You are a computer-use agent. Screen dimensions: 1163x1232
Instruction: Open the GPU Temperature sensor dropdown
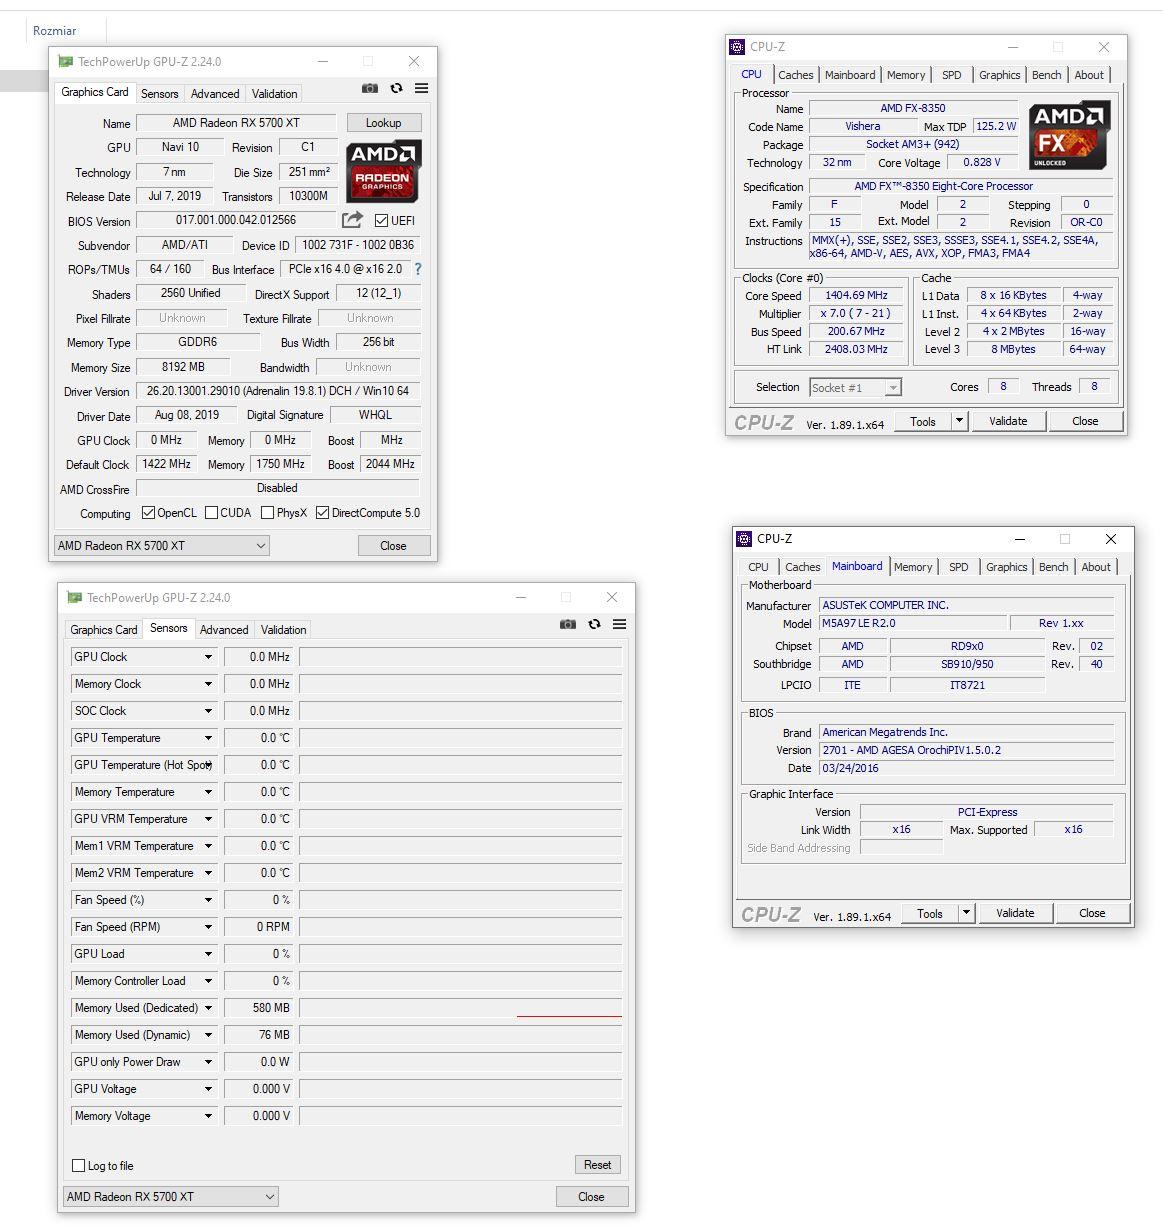click(x=209, y=738)
